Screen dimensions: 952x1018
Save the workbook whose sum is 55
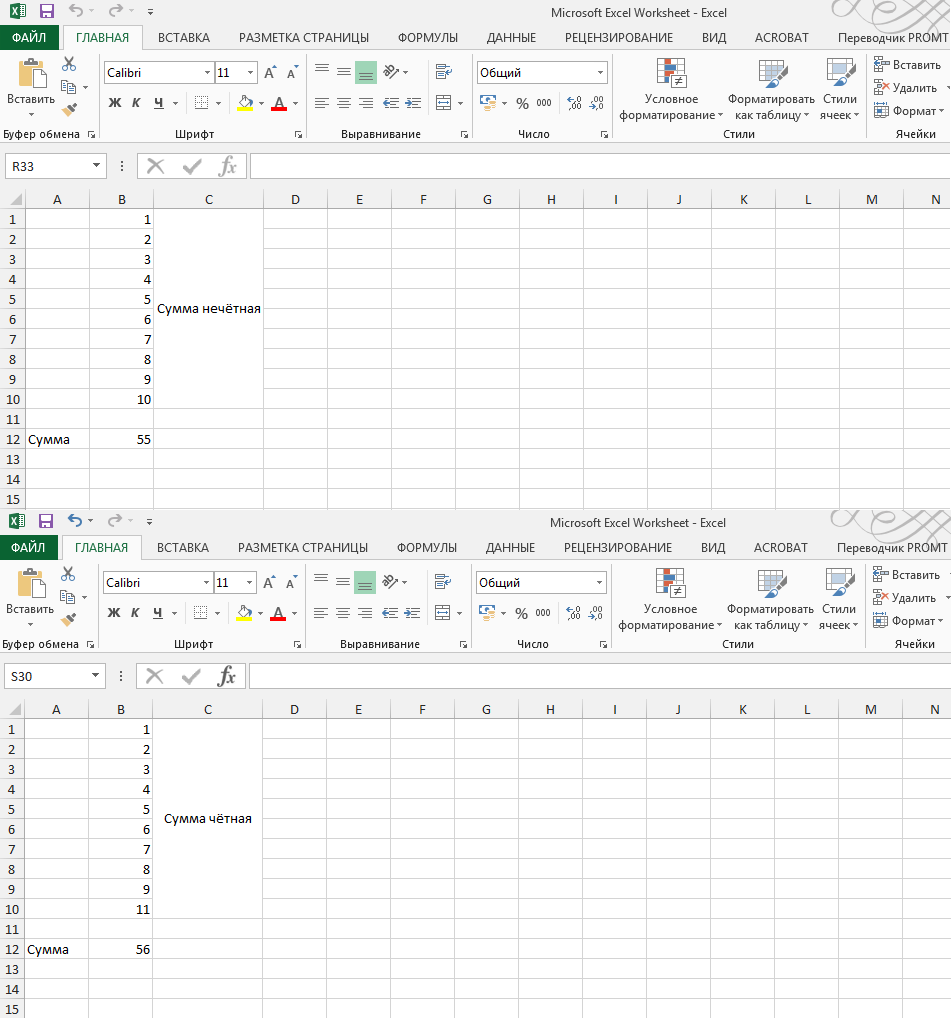pyautogui.click(x=46, y=11)
